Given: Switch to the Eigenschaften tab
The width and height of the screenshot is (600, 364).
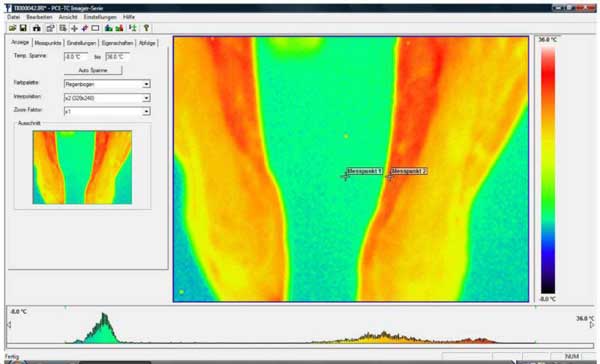Looking at the screenshot, I should [118, 43].
